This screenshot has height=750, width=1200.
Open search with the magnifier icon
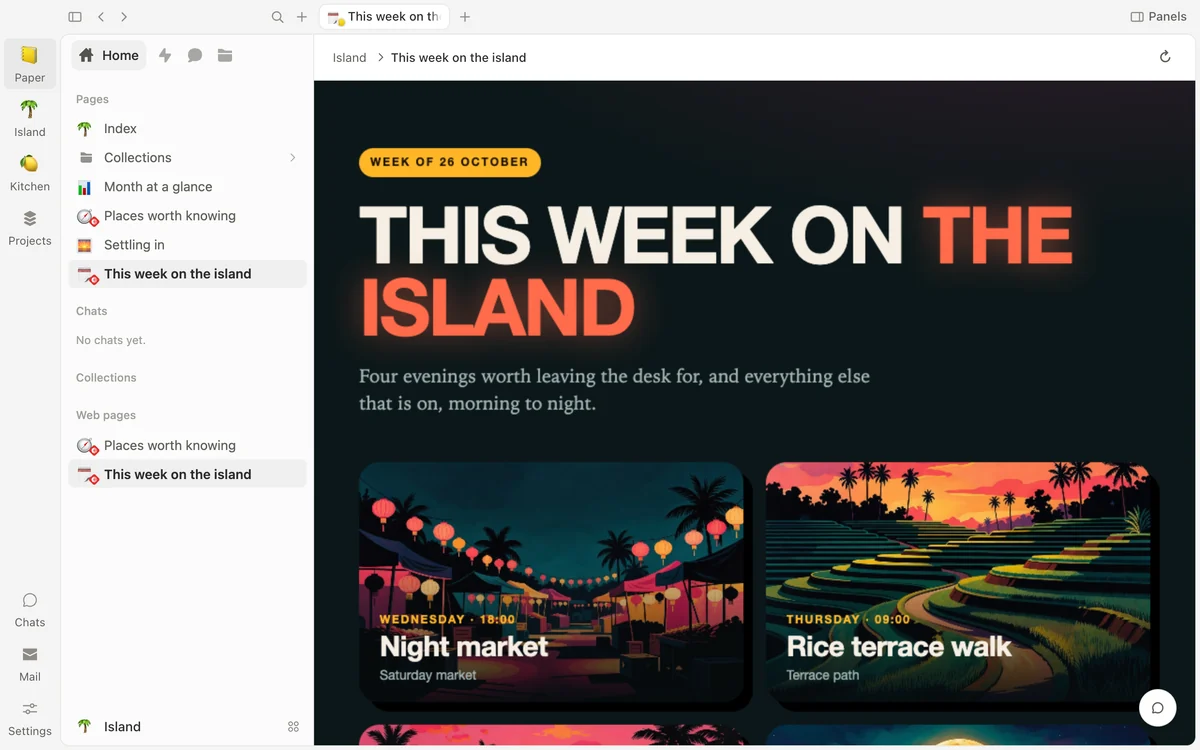(x=278, y=17)
